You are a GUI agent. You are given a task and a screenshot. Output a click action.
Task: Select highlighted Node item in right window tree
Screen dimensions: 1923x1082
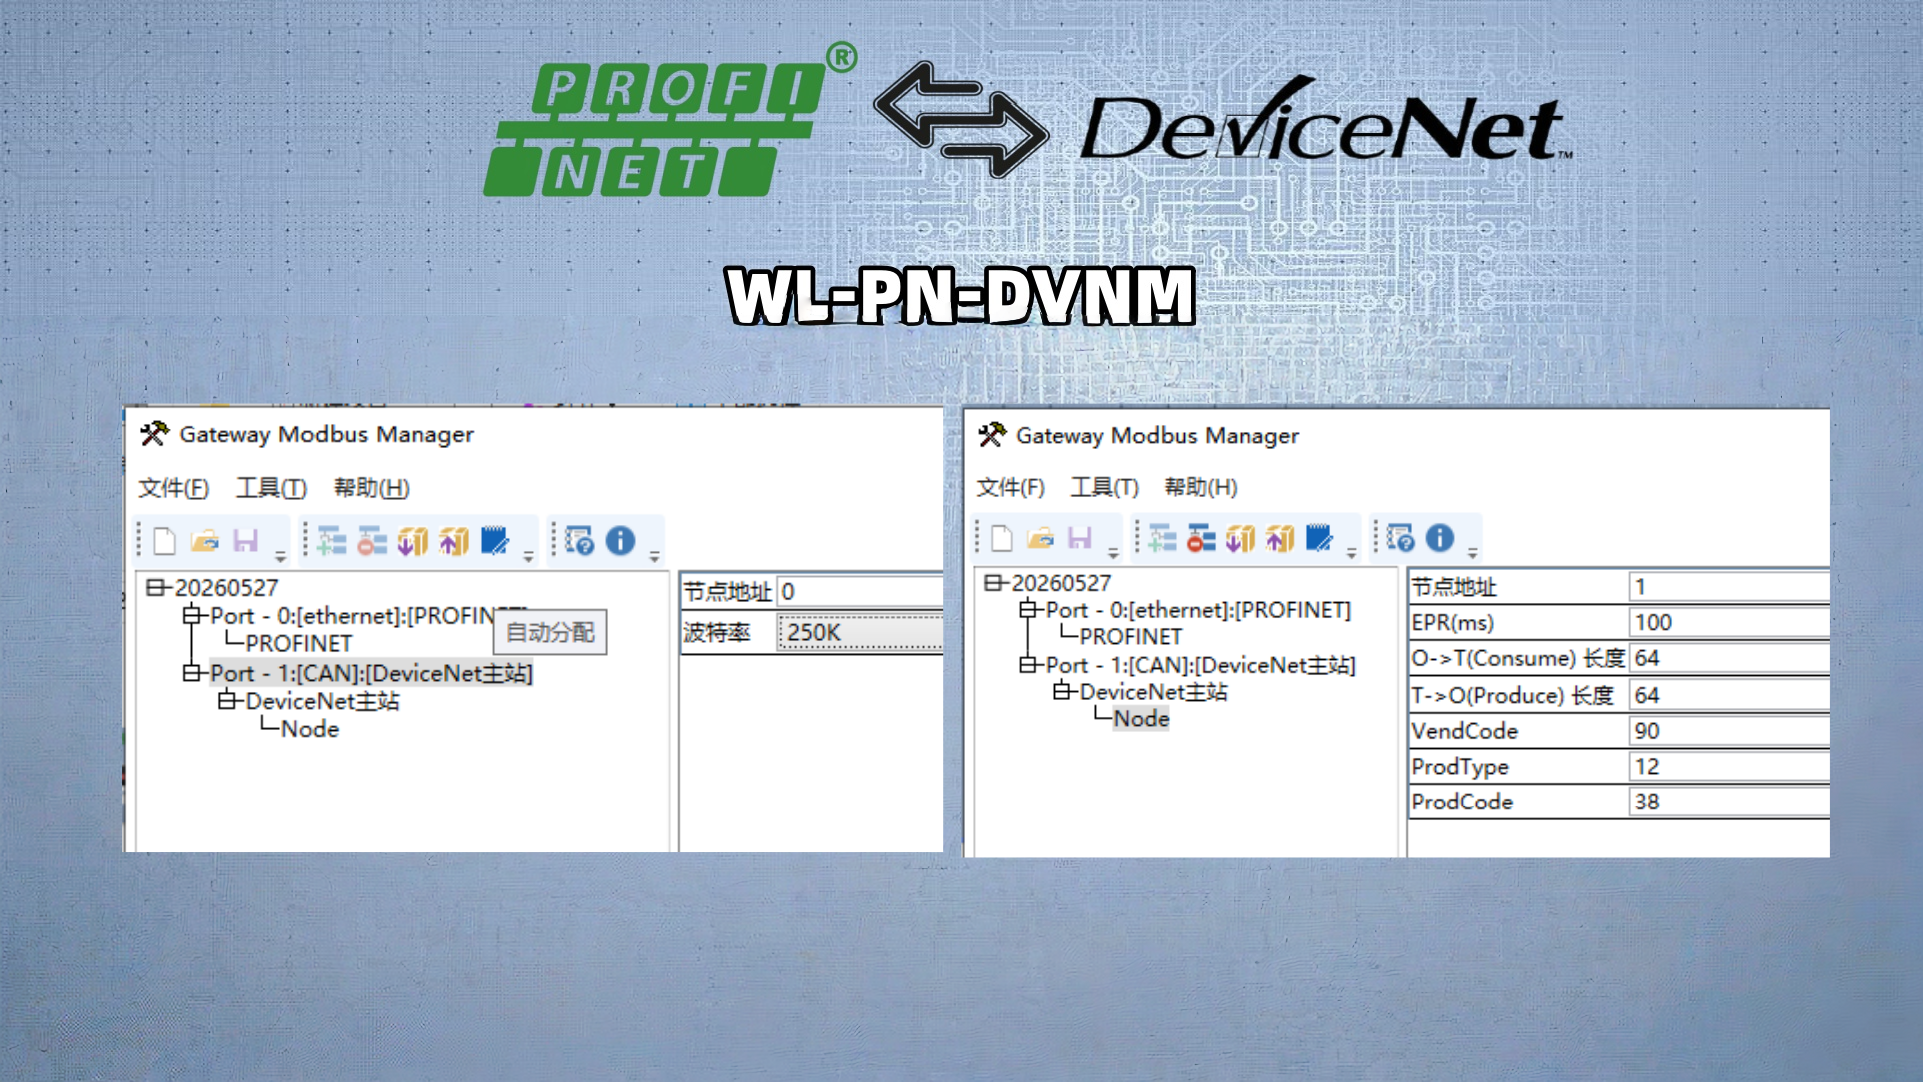pyautogui.click(x=1141, y=718)
